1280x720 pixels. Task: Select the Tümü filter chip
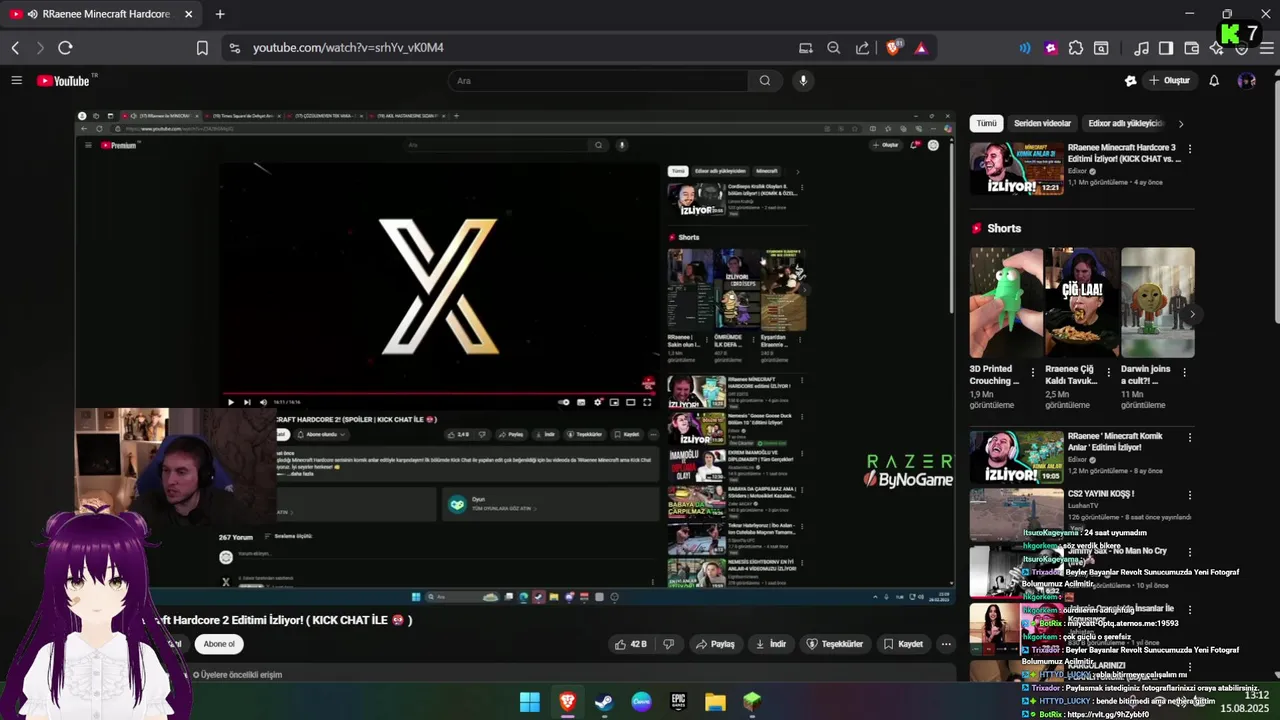click(x=986, y=123)
